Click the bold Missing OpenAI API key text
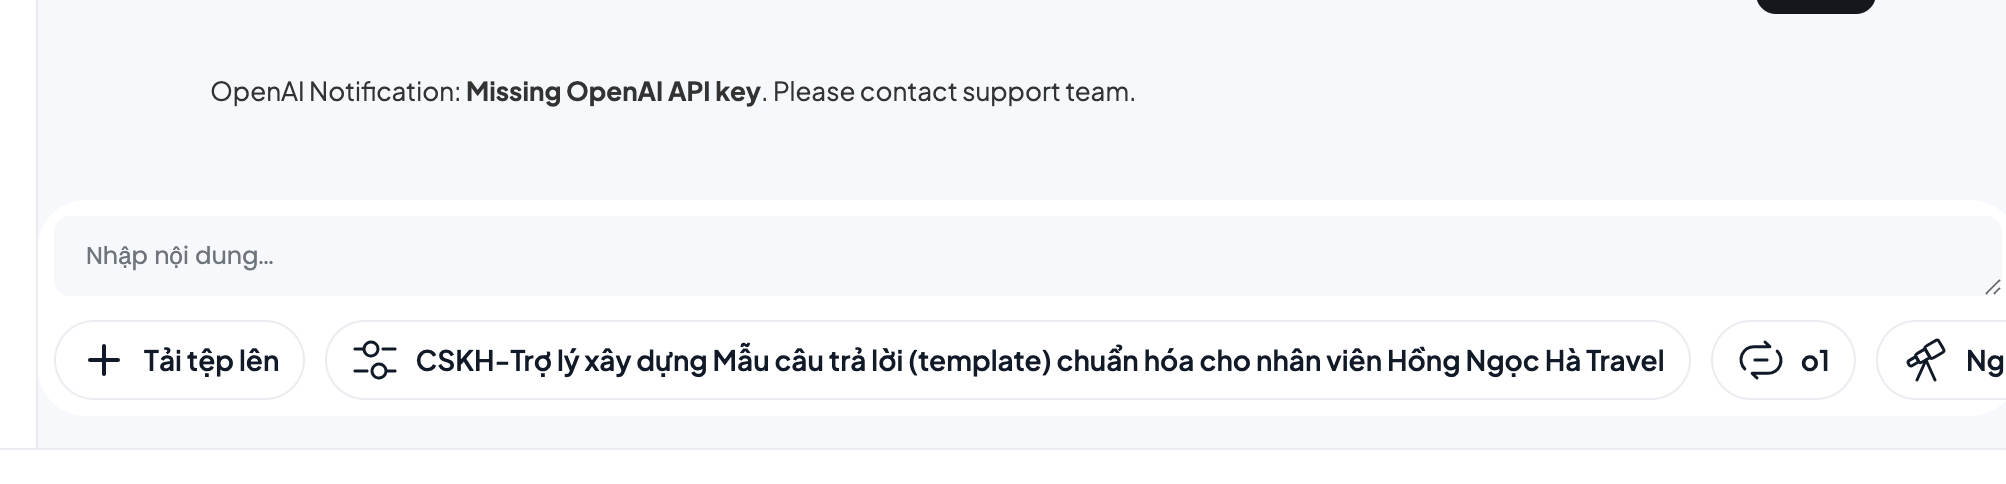This screenshot has width=2006, height=484. [613, 92]
